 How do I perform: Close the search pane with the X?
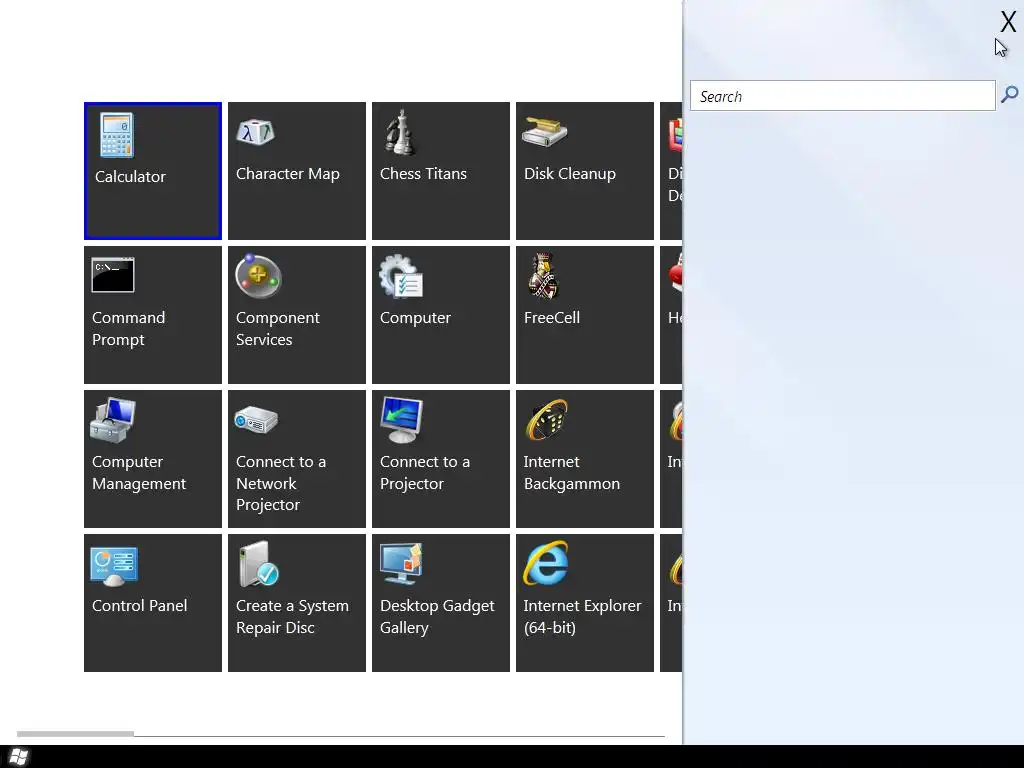point(1008,22)
